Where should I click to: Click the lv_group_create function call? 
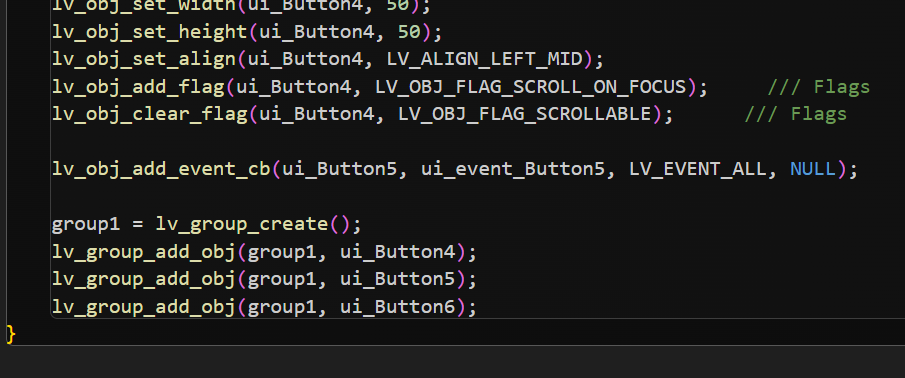(x=242, y=224)
